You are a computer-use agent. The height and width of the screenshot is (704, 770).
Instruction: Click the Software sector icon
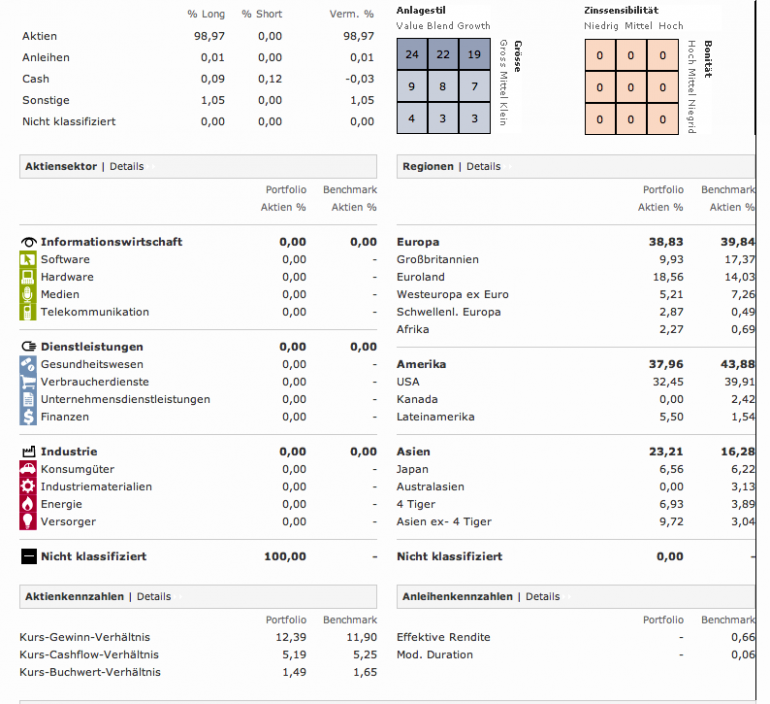(x=28, y=259)
